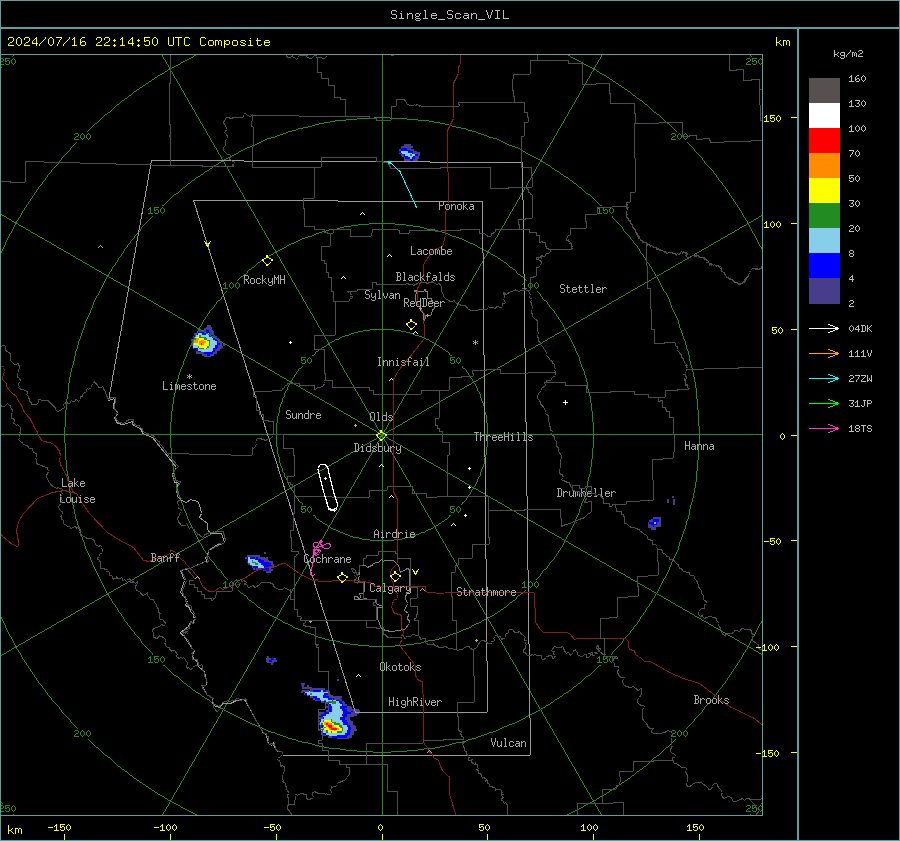Click the magenta 18TS arrow in legend

pos(824,428)
